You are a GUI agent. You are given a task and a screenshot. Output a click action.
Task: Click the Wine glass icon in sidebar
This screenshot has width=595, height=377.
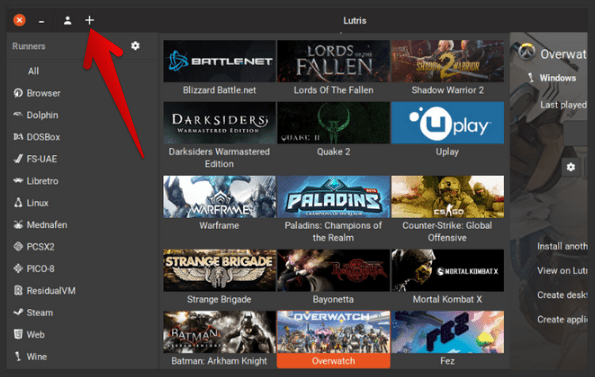17,356
